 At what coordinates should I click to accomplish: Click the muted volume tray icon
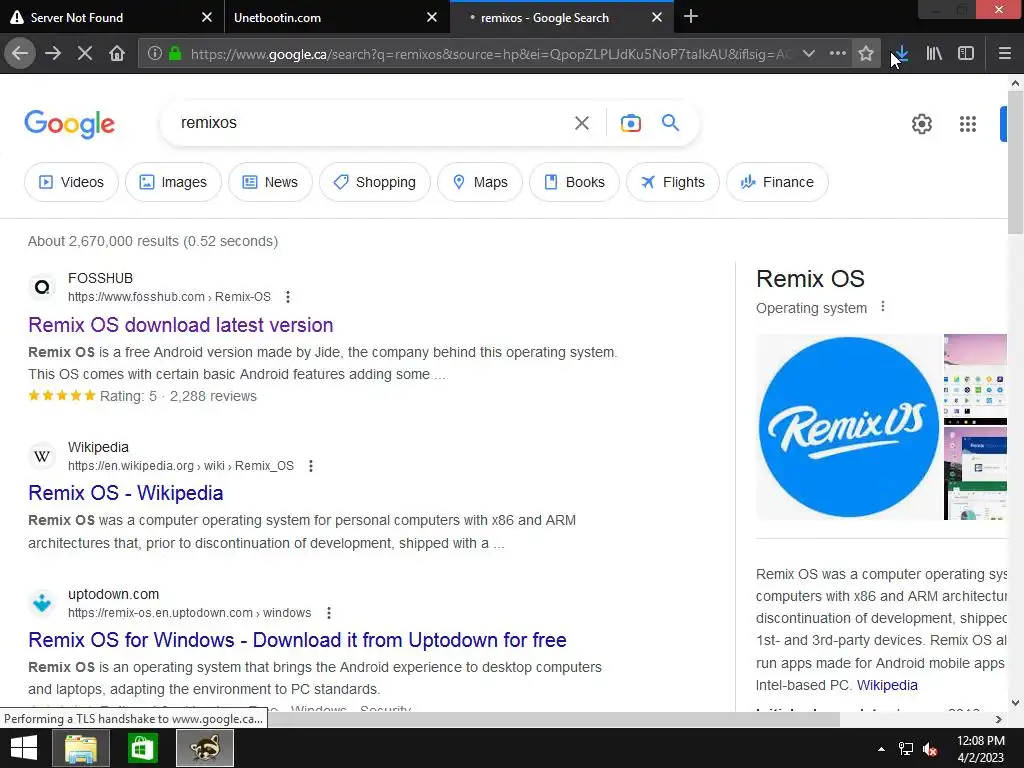click(x=930, y=749)
